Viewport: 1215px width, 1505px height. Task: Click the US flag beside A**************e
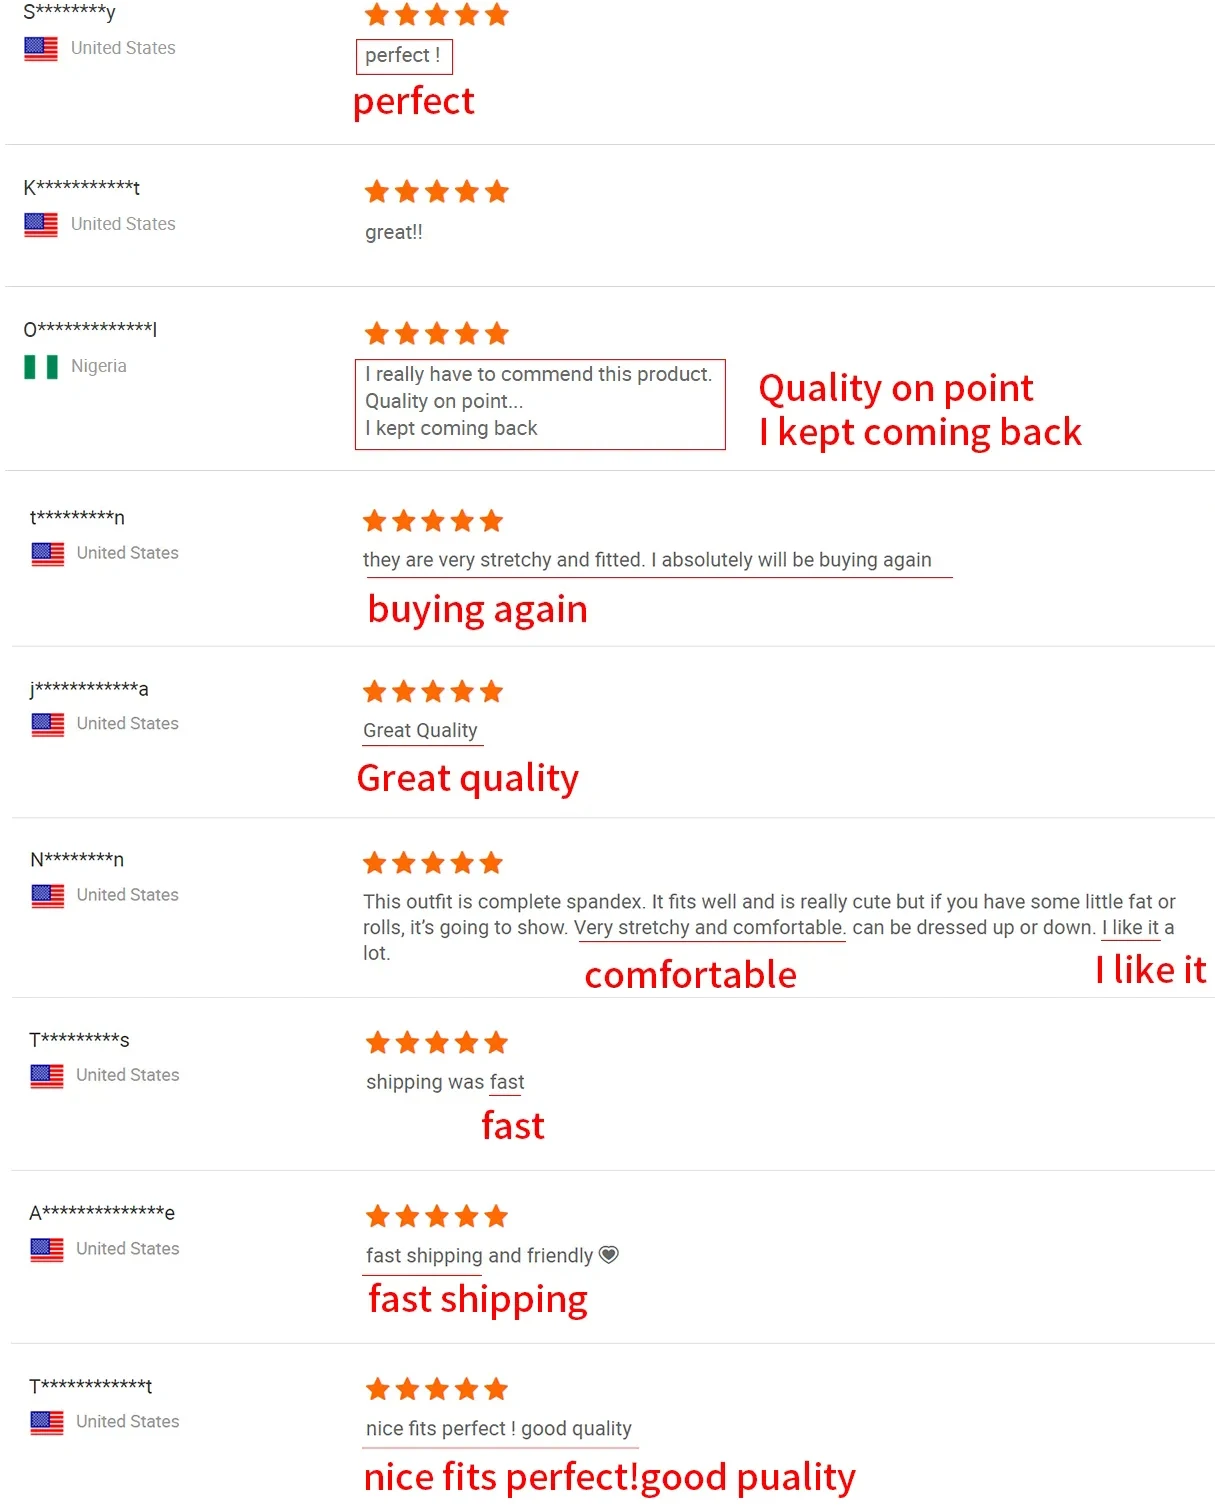point(47,1250)
